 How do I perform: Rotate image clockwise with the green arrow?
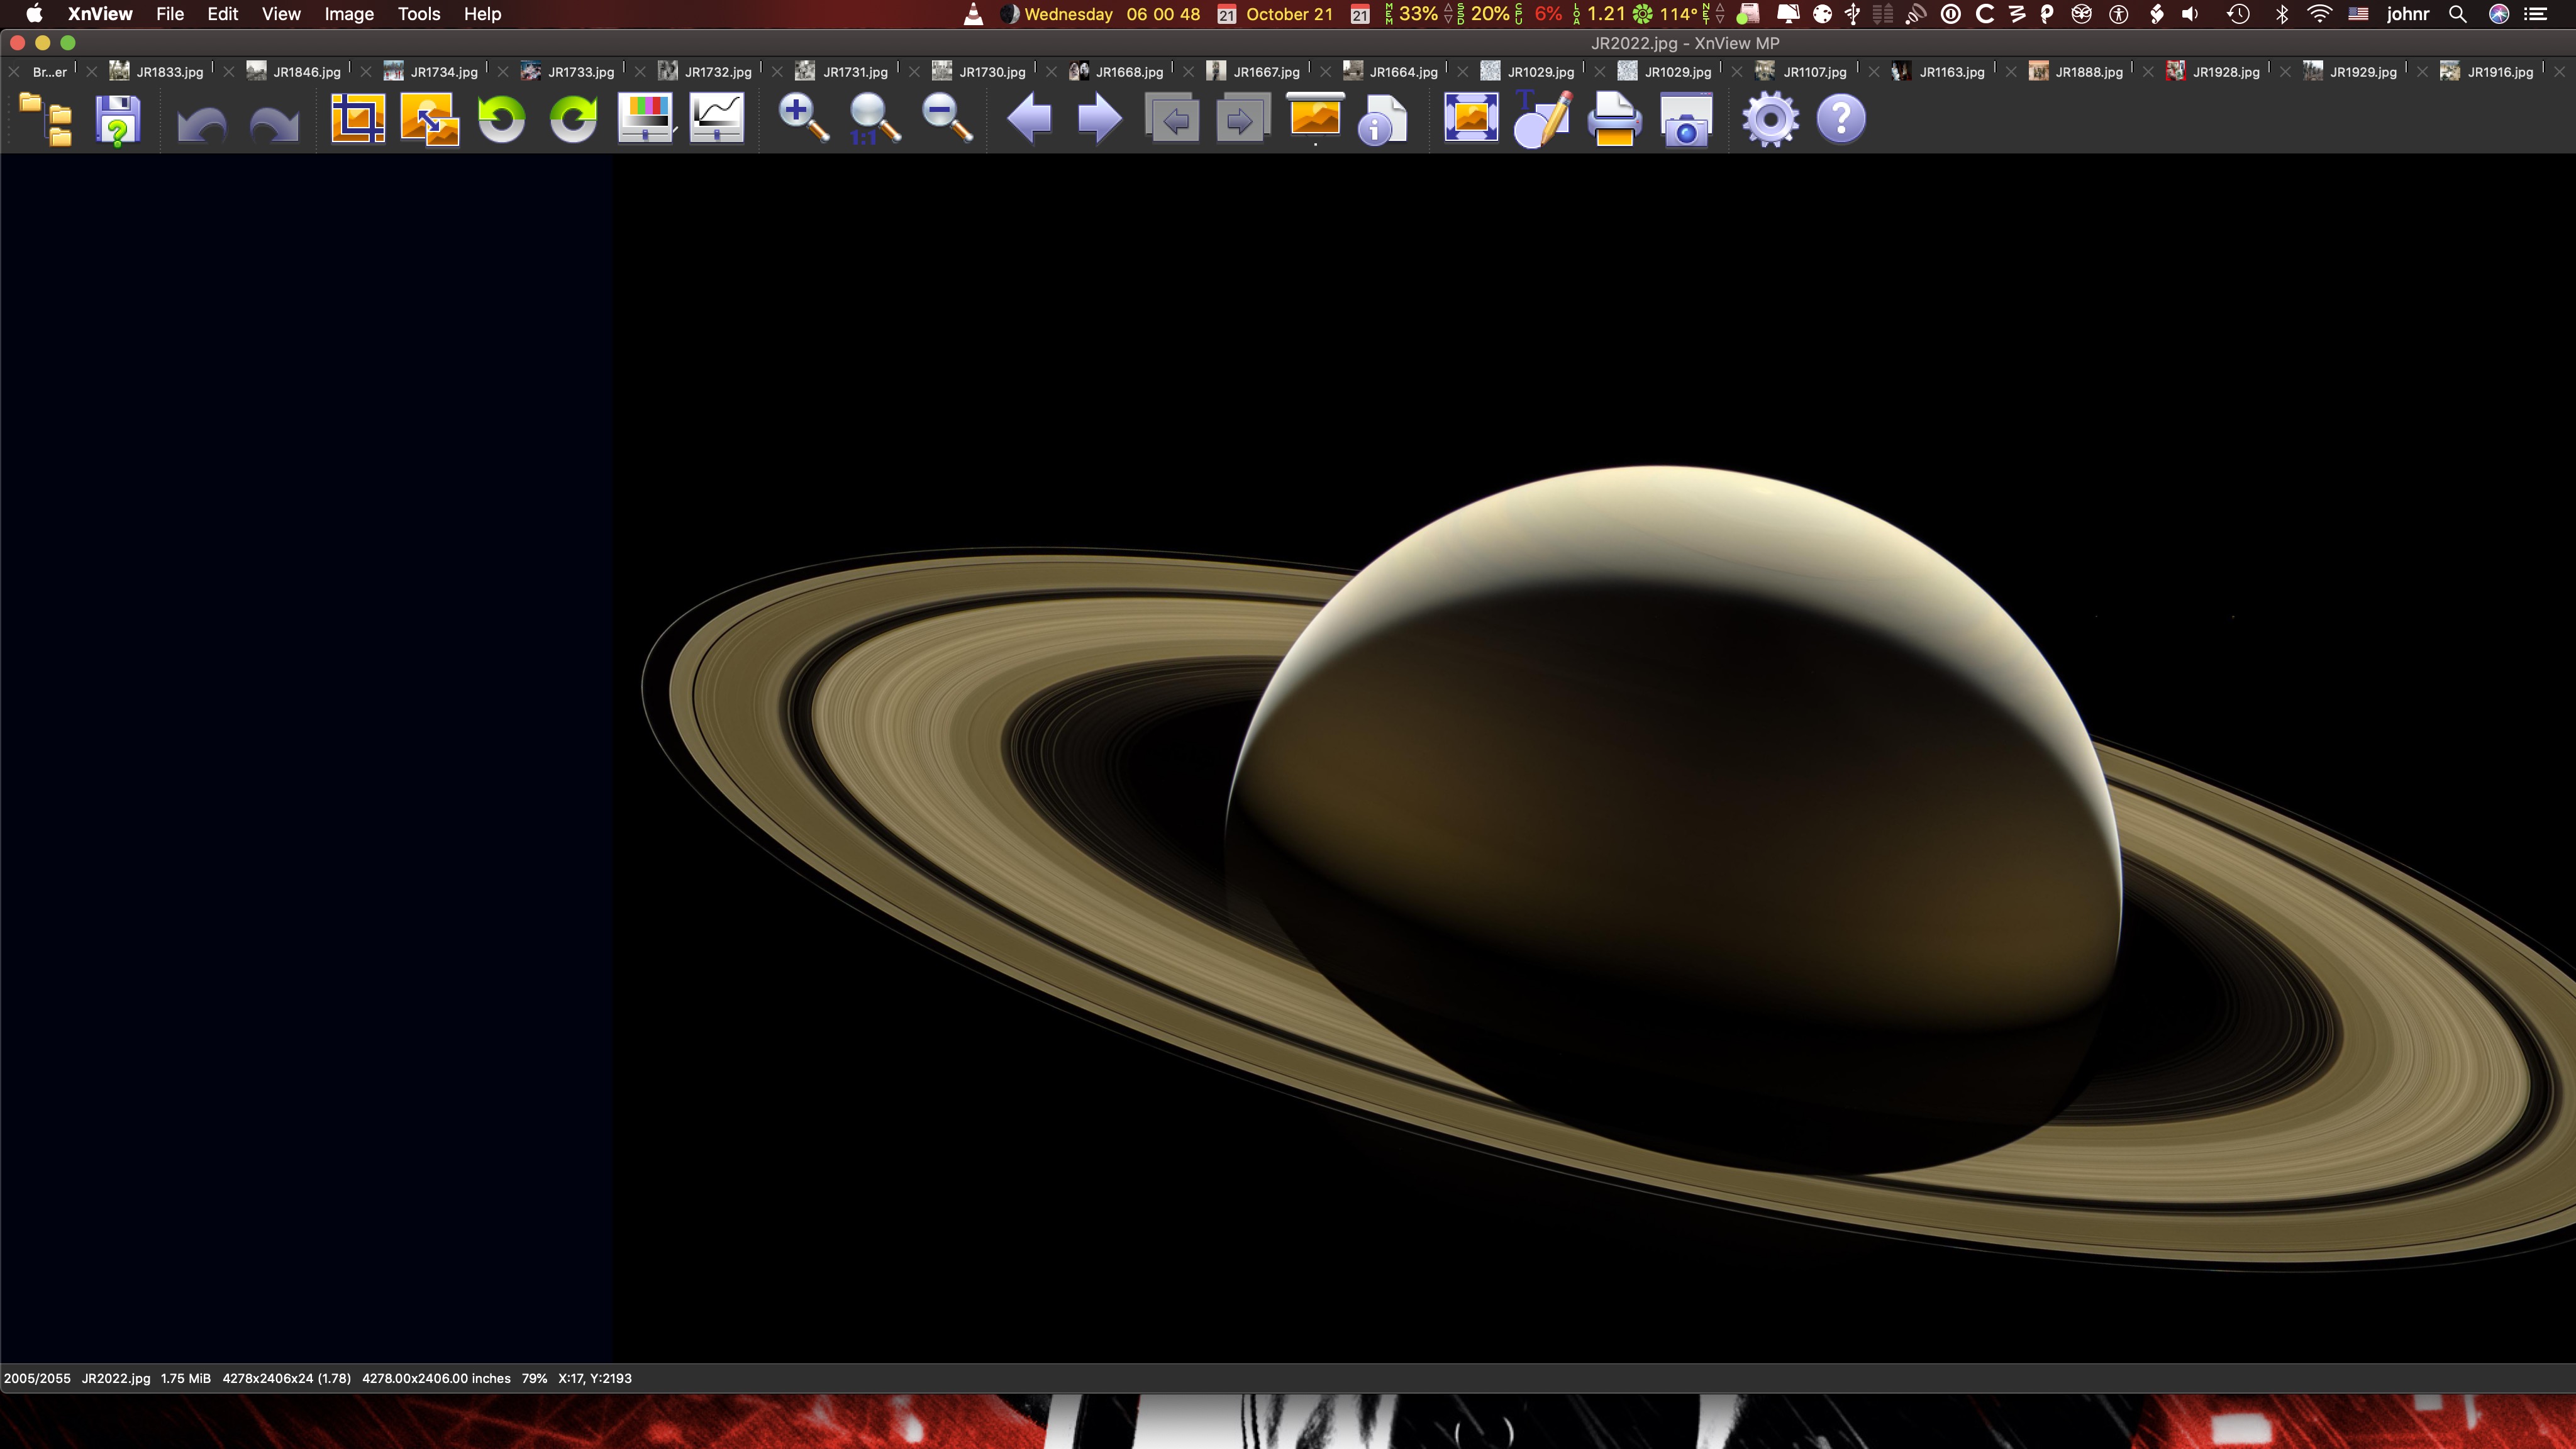click(573, 119)
